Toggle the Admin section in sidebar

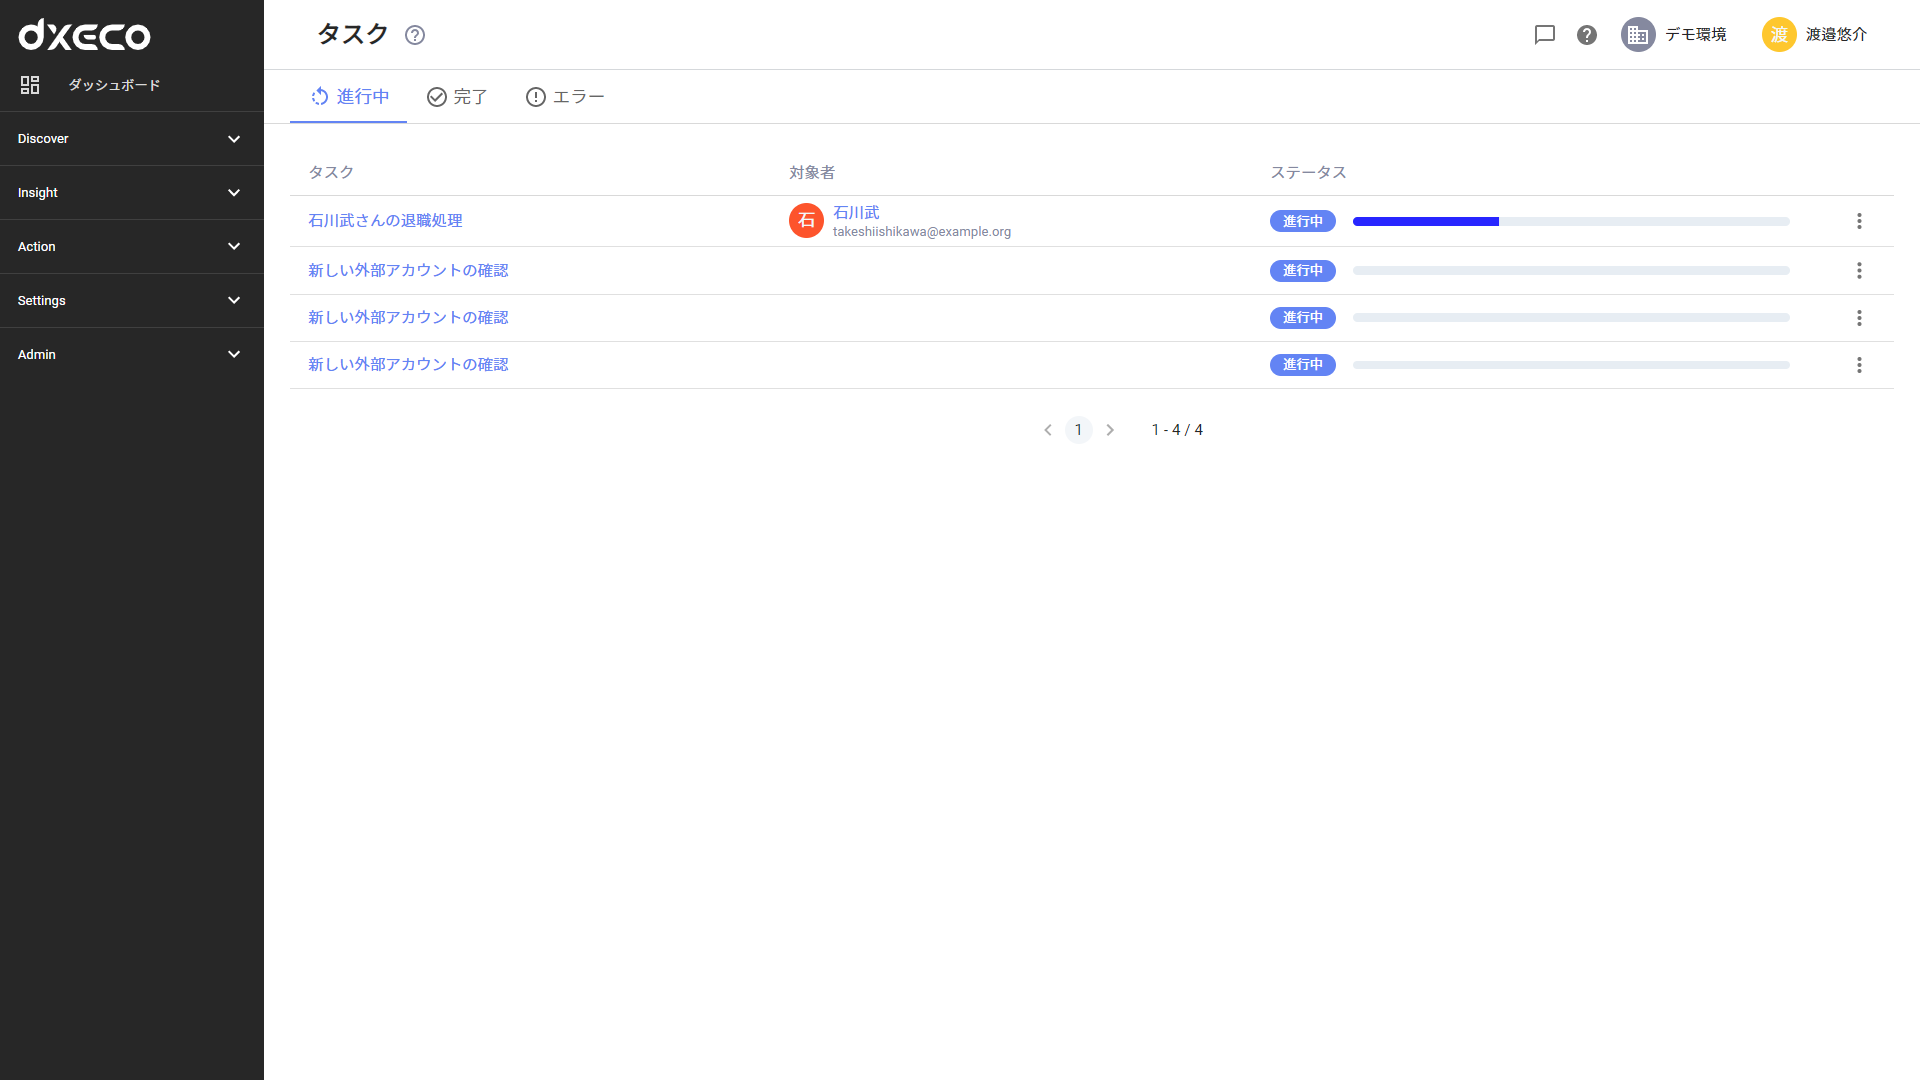tap(132, 355)
